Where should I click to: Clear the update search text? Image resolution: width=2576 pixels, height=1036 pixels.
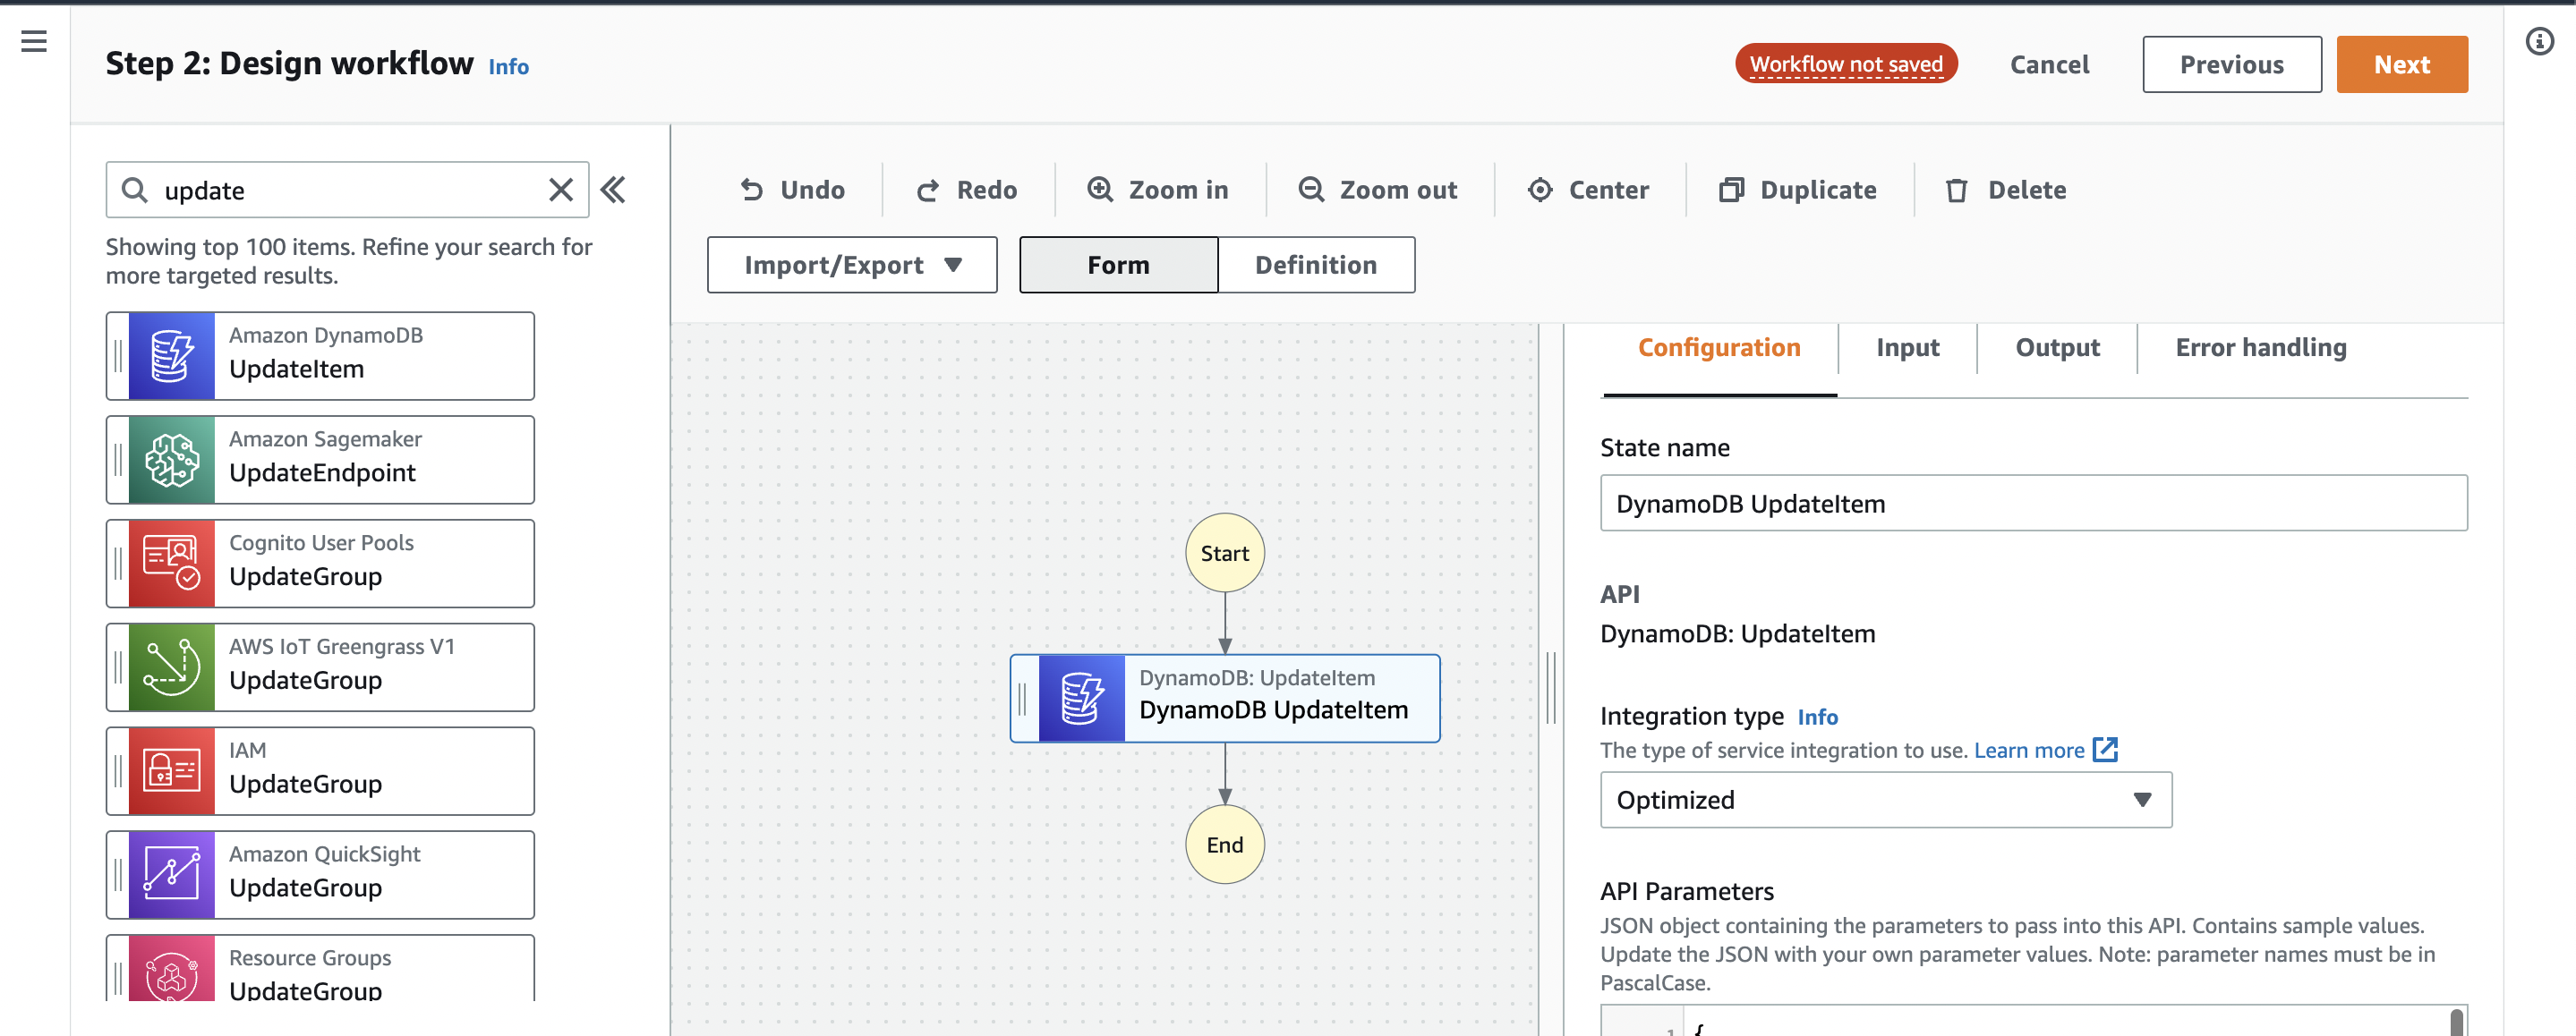click(561, 190)
